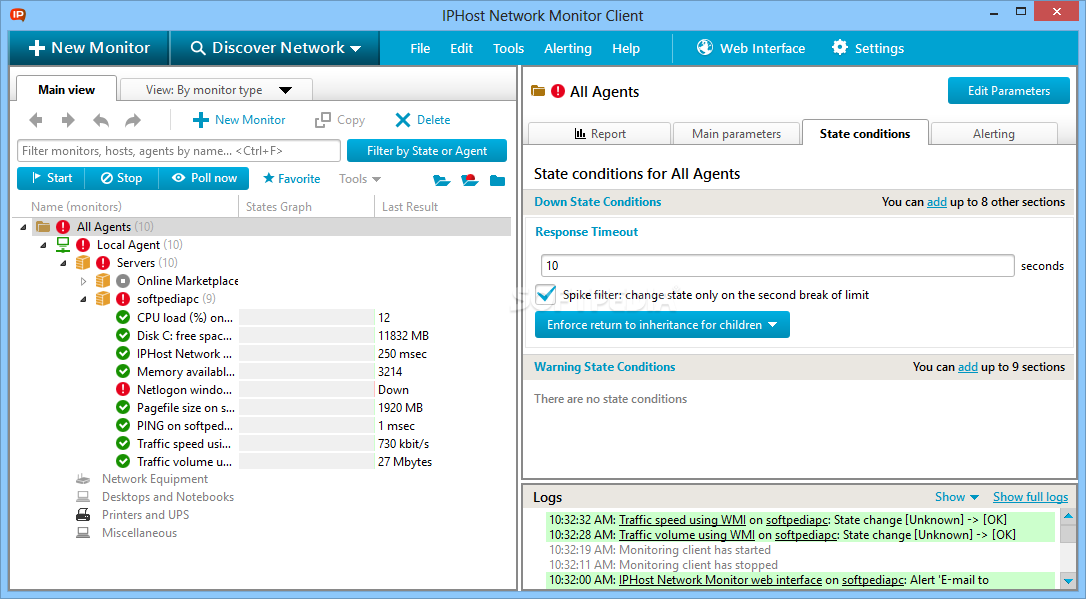Click the Report bar chart icon
Screen dimensions: 1086x599
click(580, 134)
